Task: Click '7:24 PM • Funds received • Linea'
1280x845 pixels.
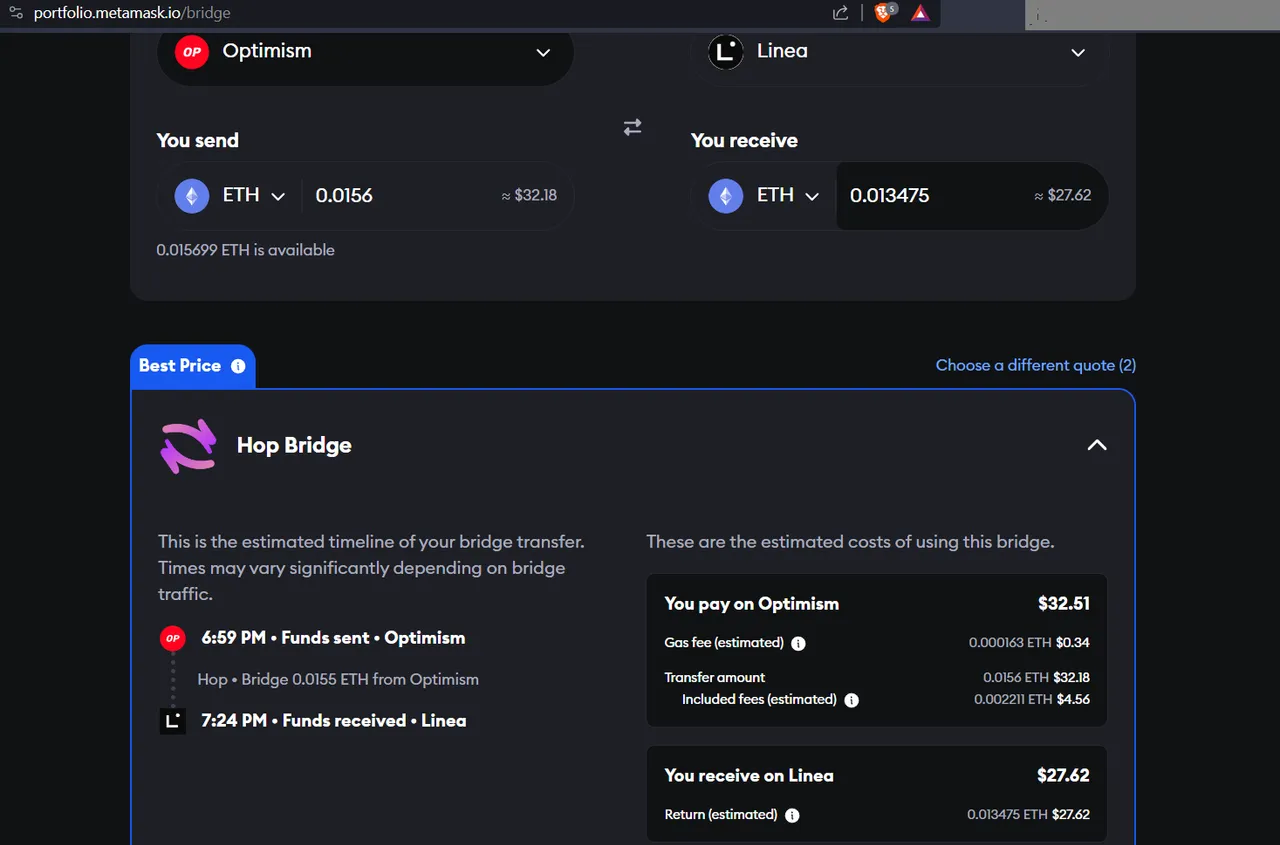Action: tap(334, 721)
